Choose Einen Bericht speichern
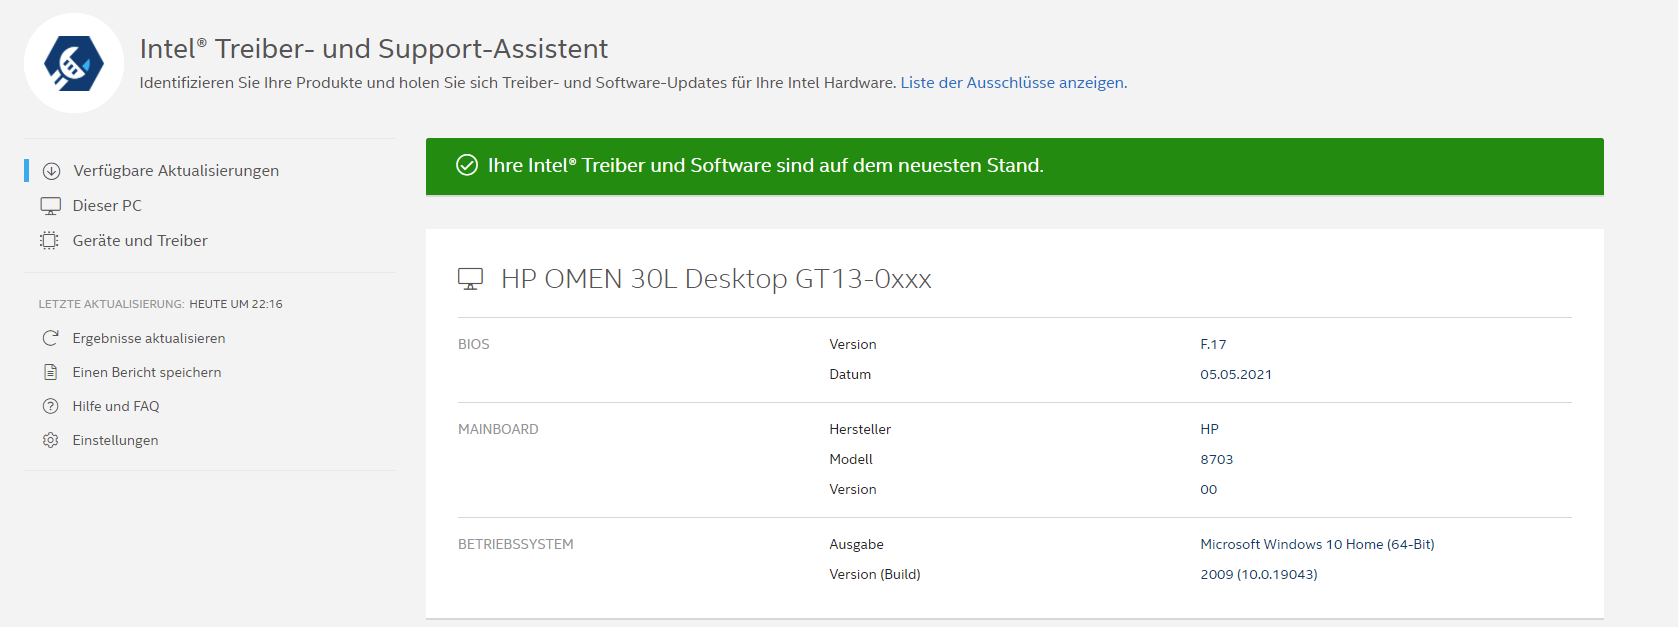The image size is (1678, 627). [x=147, y=372]
